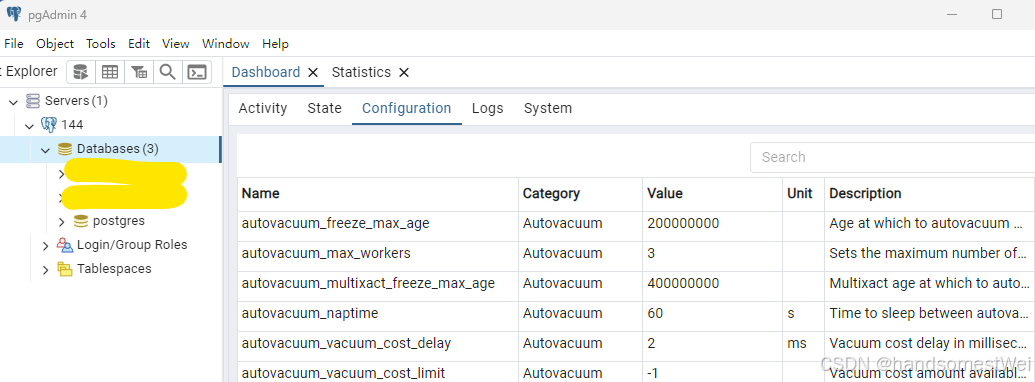Viewport: 1035px width, 382px height.
Task: Select the Servers (1) tree label
Action: [x=76, y=101]
